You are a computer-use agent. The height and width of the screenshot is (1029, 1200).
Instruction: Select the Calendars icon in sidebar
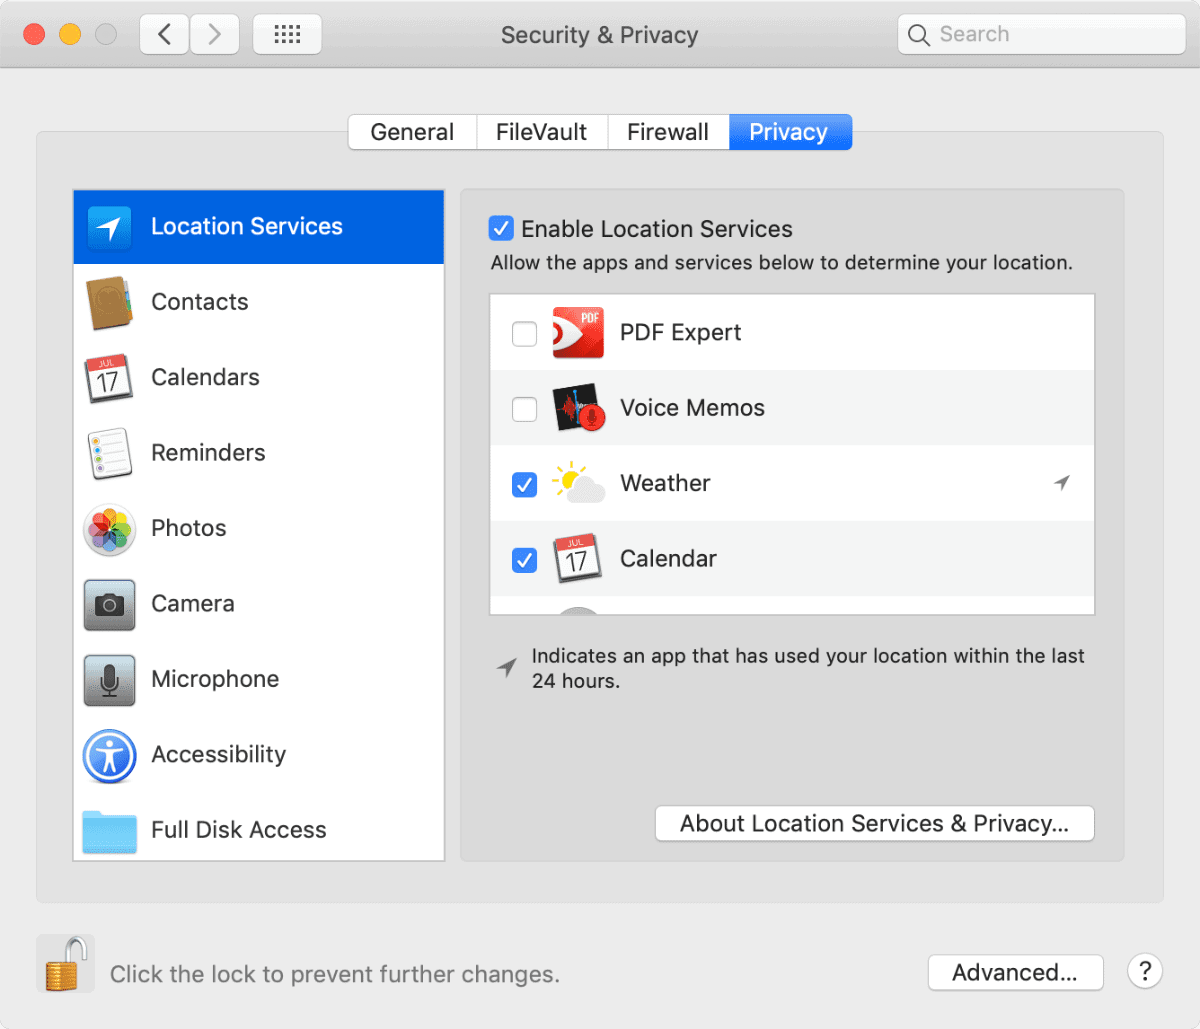(x=109, y=378)
